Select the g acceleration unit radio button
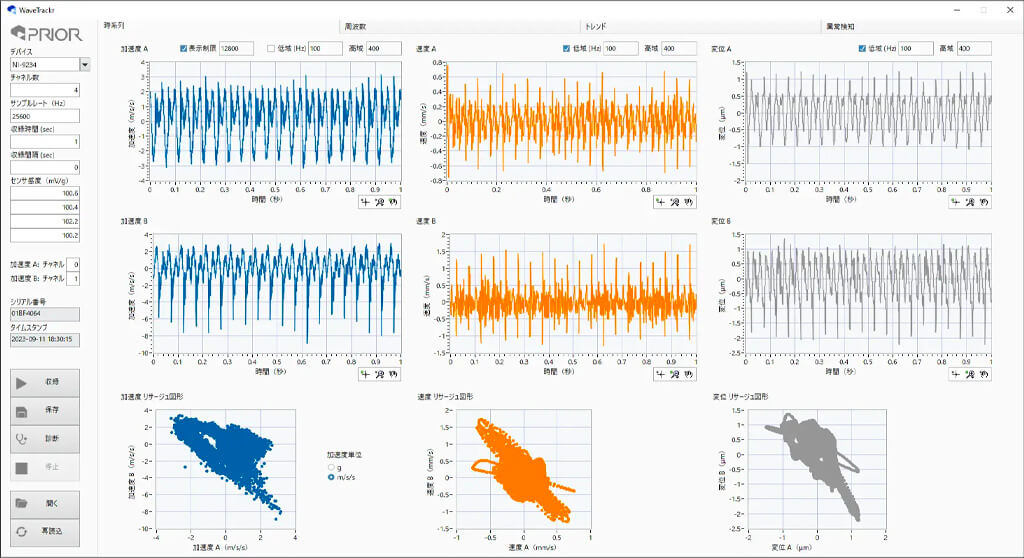Viewport: 1024px width, 558px height. click(331, 467)
